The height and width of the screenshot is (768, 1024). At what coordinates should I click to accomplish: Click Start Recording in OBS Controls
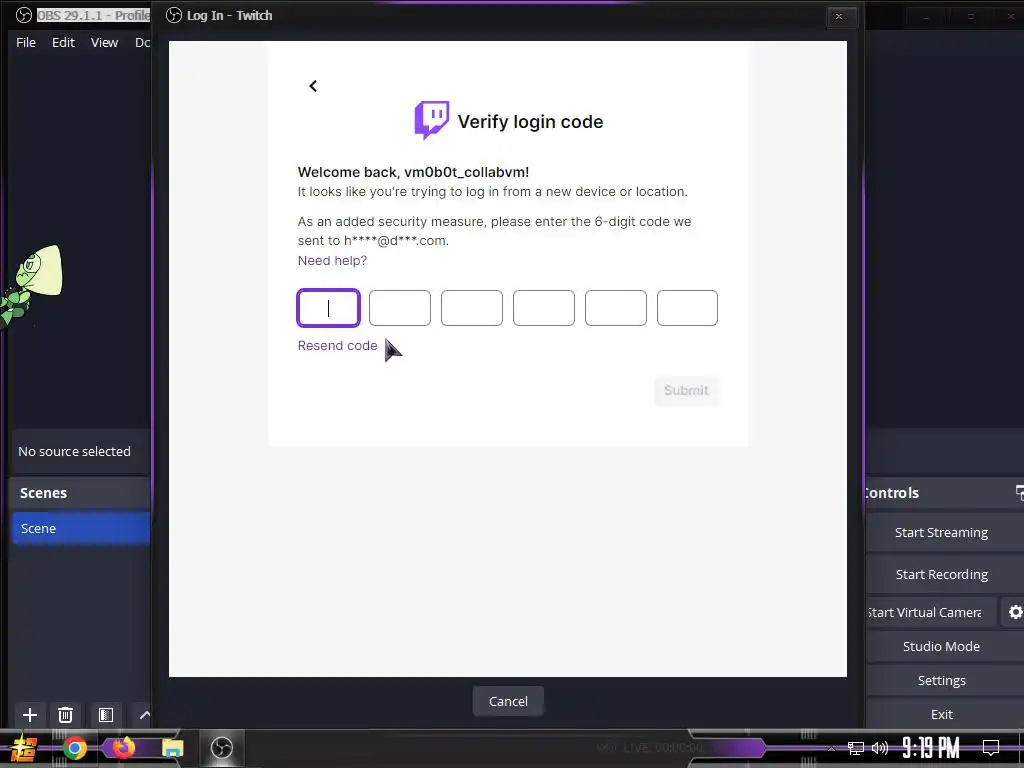coord(941,575)
